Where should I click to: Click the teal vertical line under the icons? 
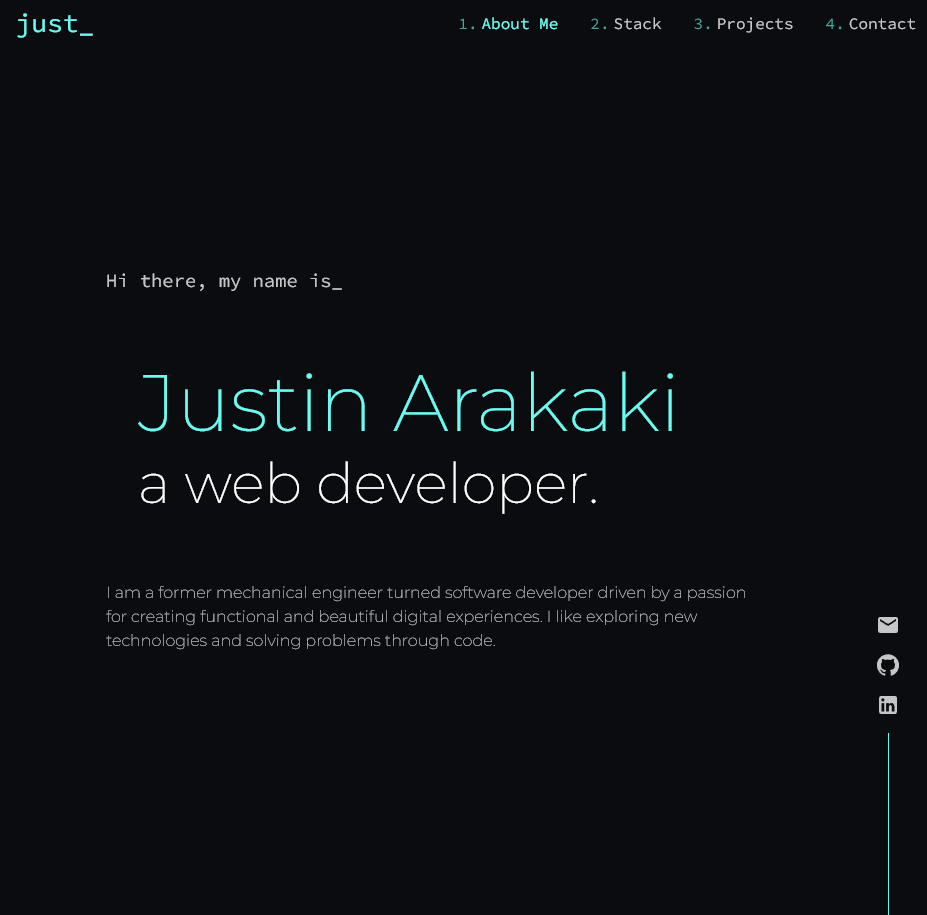coord(888,820)
